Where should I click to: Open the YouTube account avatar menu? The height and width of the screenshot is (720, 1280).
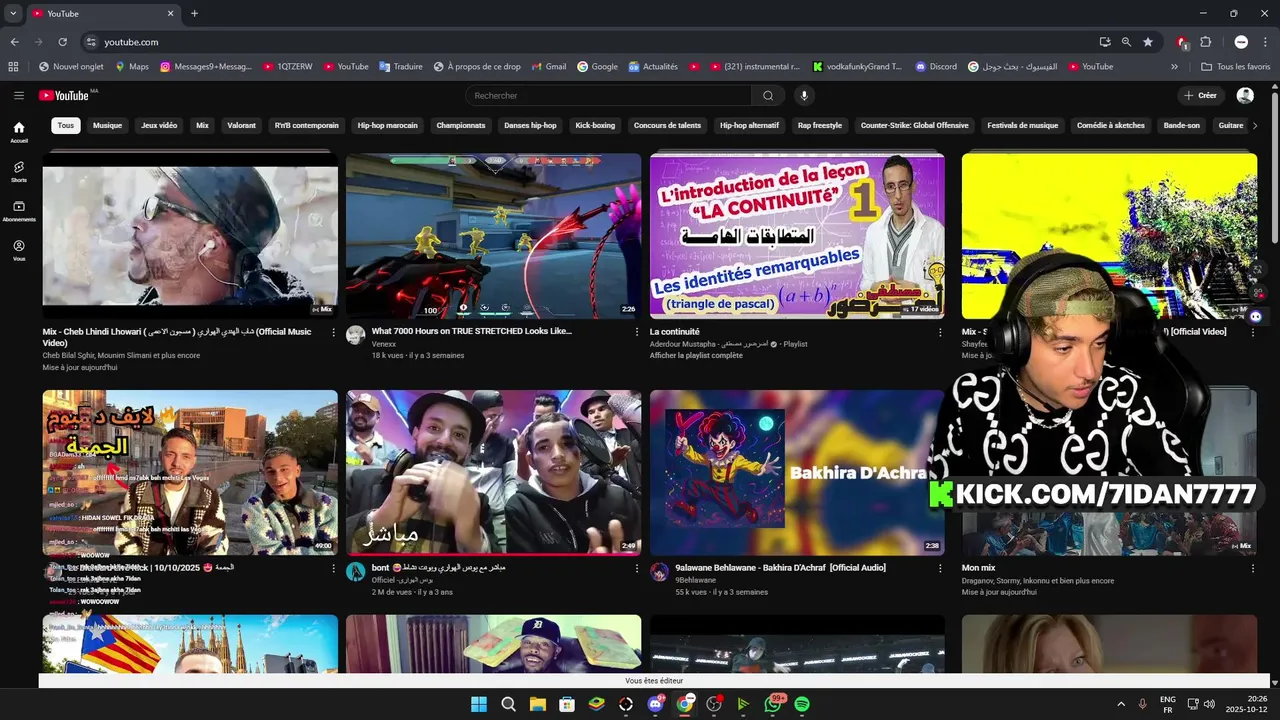coord(1245,95)
